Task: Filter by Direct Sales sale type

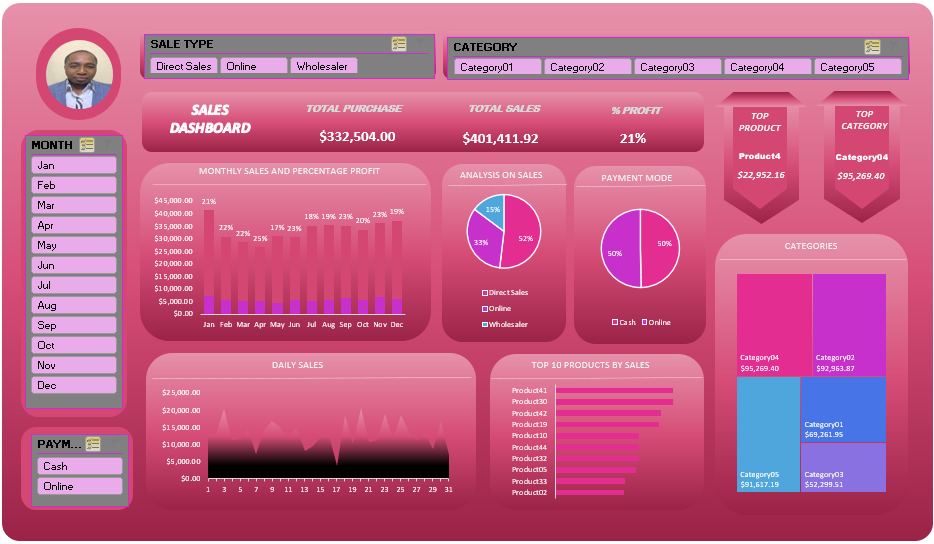Action: click(x=184, y=66)
